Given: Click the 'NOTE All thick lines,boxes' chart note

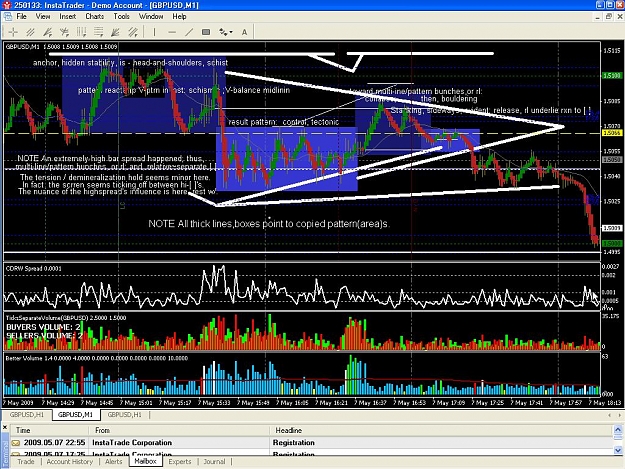Looking at the screenshot, I should (269, 224).
